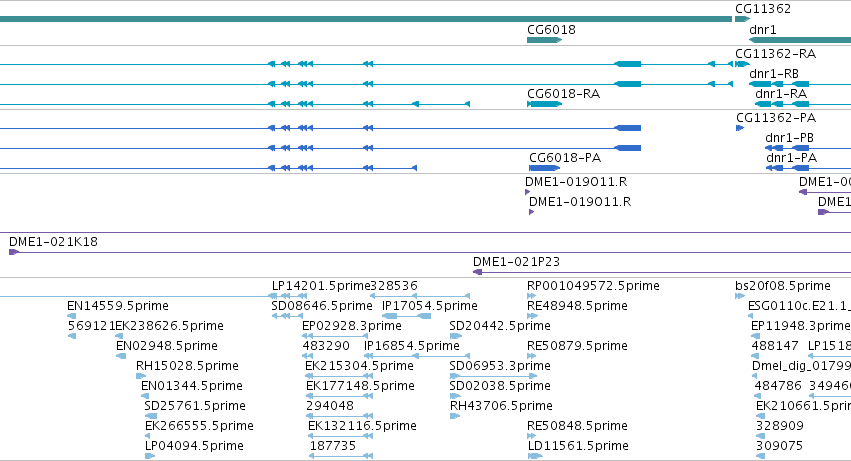Image resolution: width=851 pixels, height=461 pixels.
Task: Select the 484786 feature label
Action: tap(778, 386)
